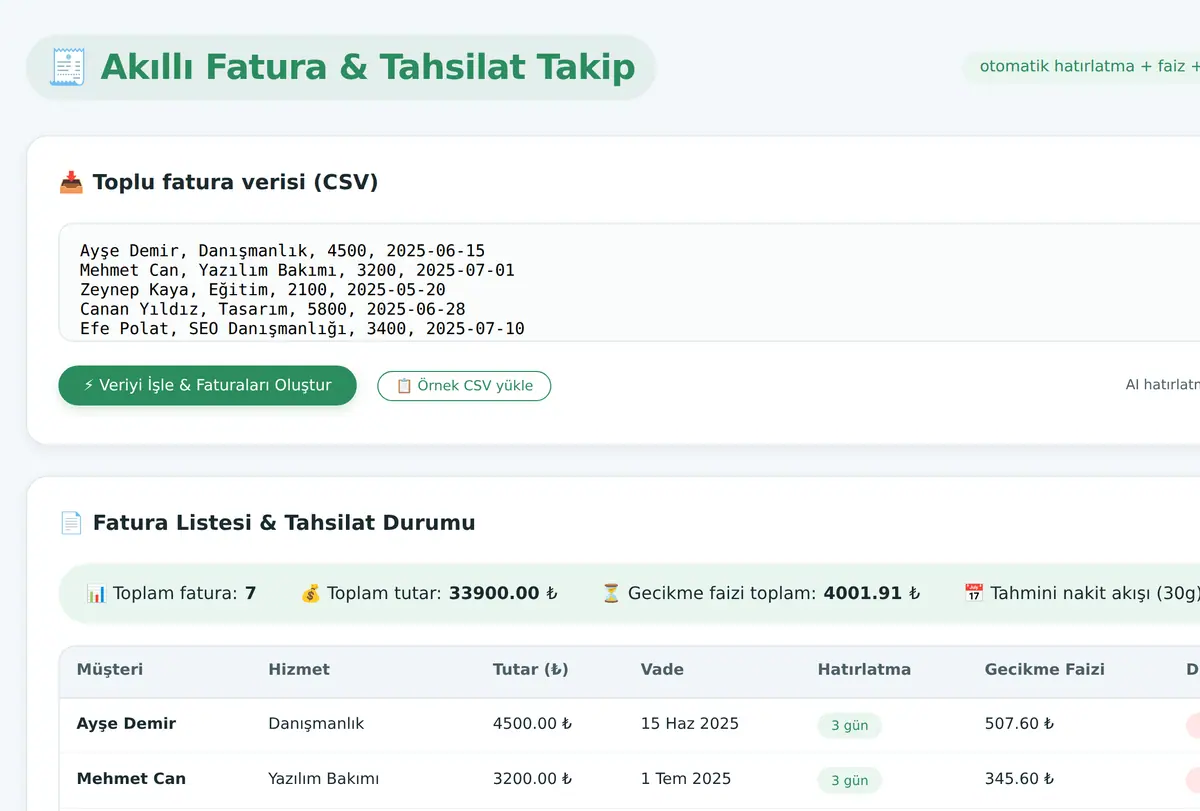The width and height of the screenshot is (1200, 811).
Task: Select the Ayşe Demir customer cell
Action: point(126,723)
